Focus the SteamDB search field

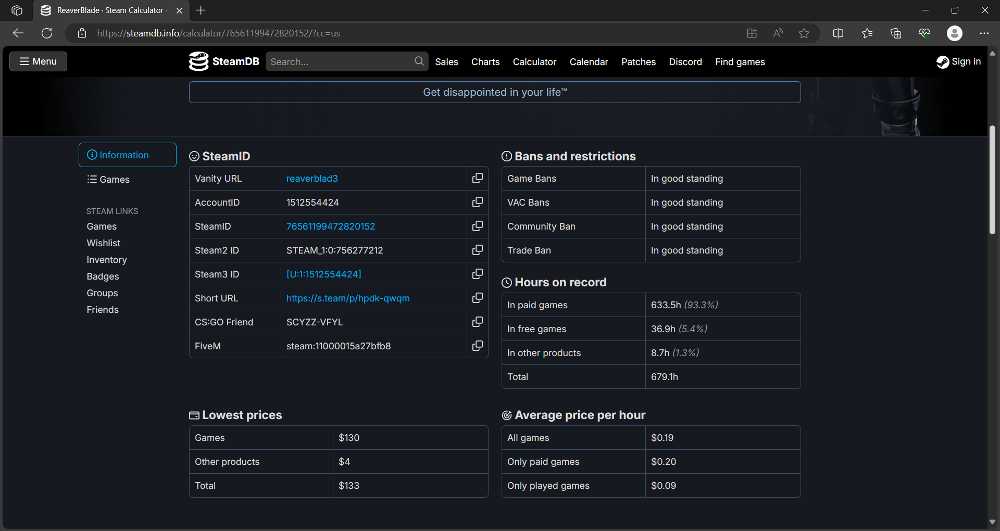click(x=340, y=61)
